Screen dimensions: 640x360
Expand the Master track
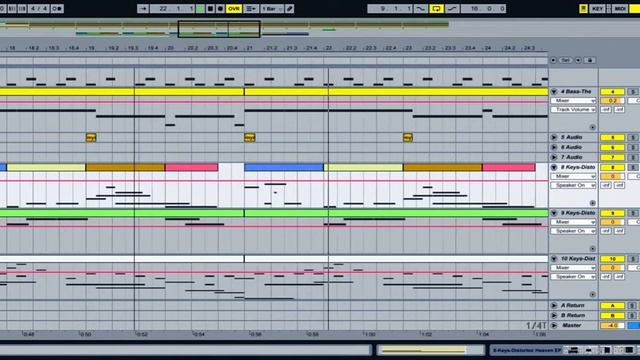point(554,325)
